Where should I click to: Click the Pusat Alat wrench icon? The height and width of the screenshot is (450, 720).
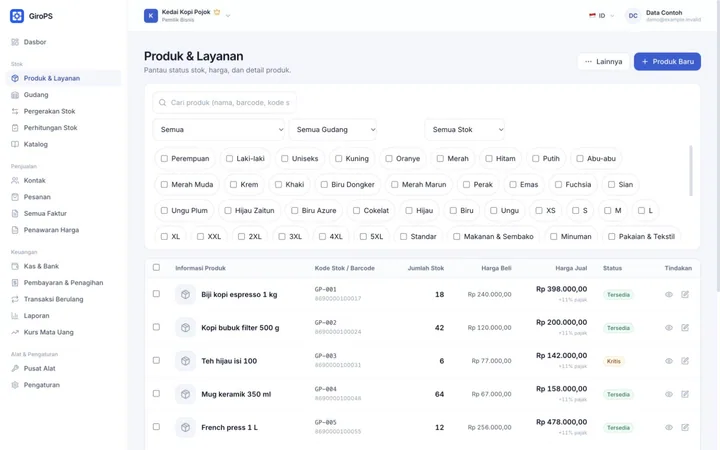coord(15,368)
